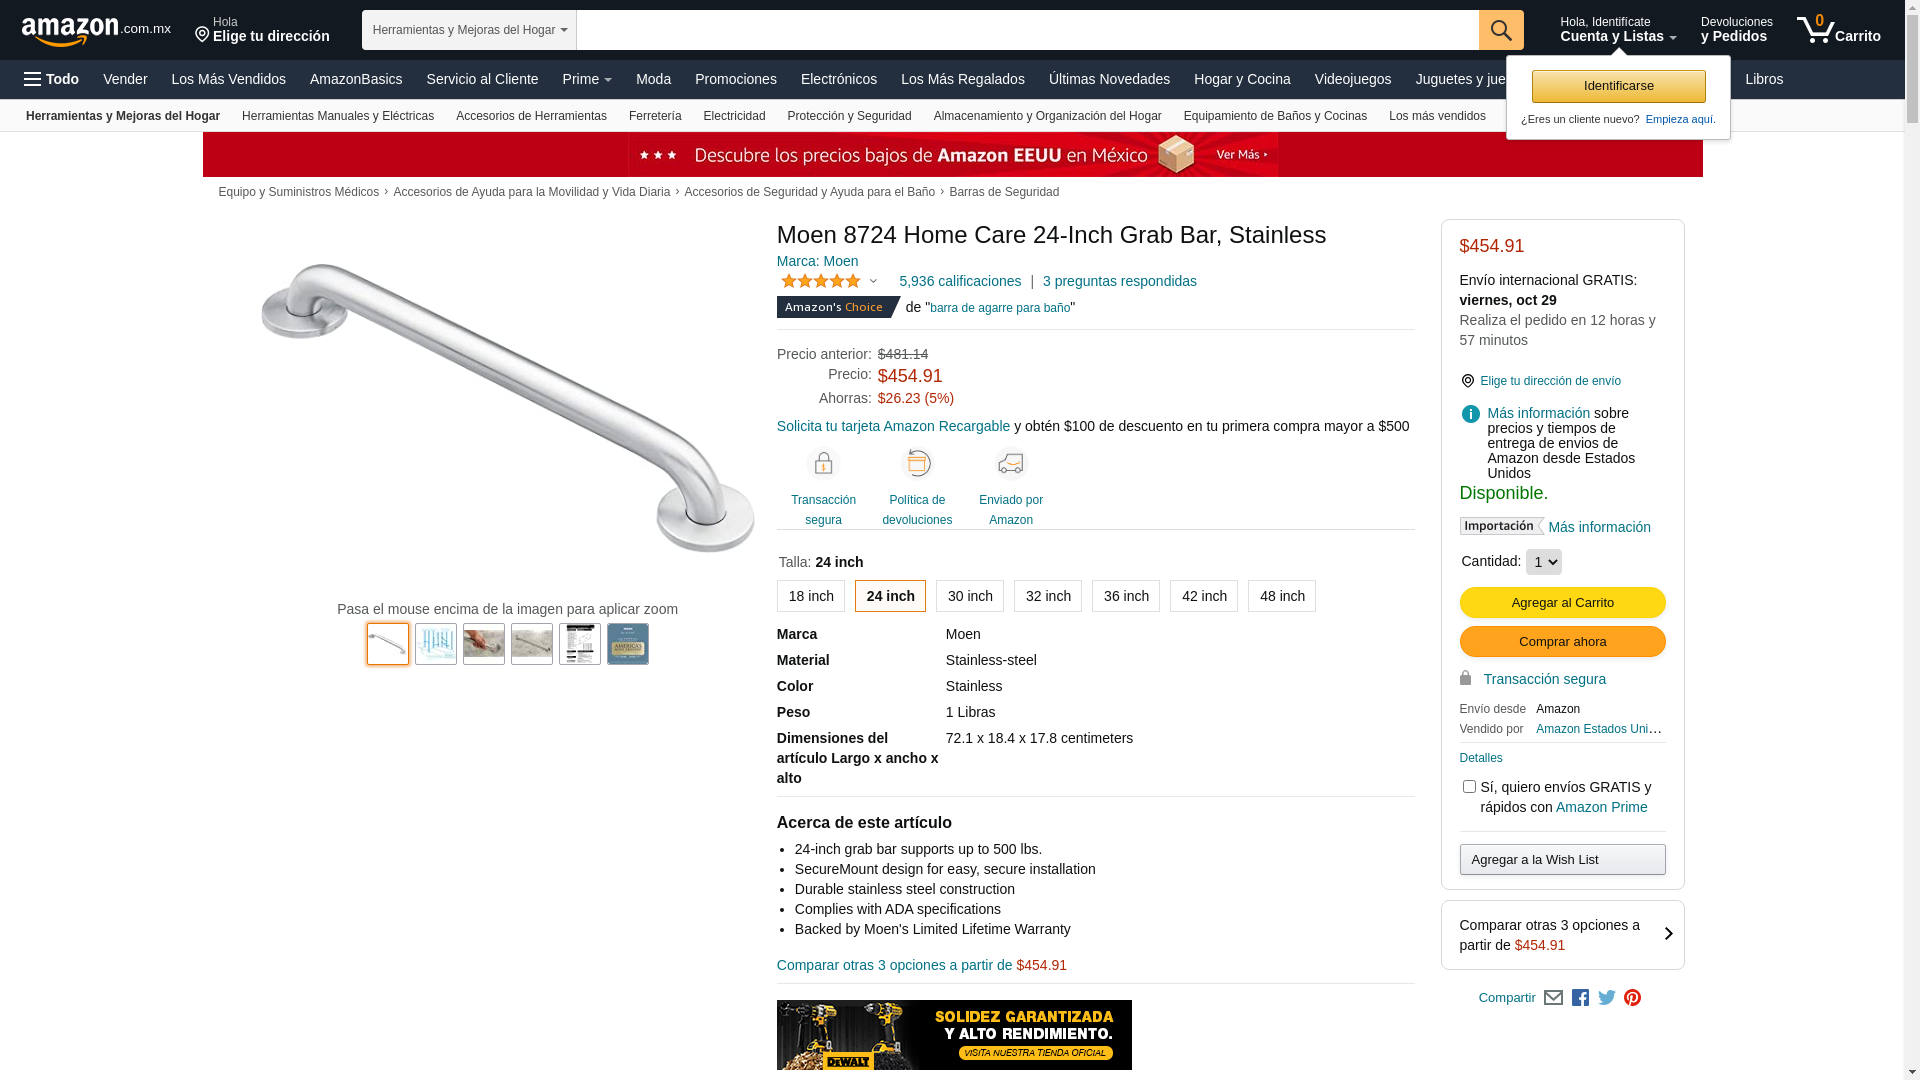Expand the star ratings popover arrow

pyautogui.click(x=873, y=282)
